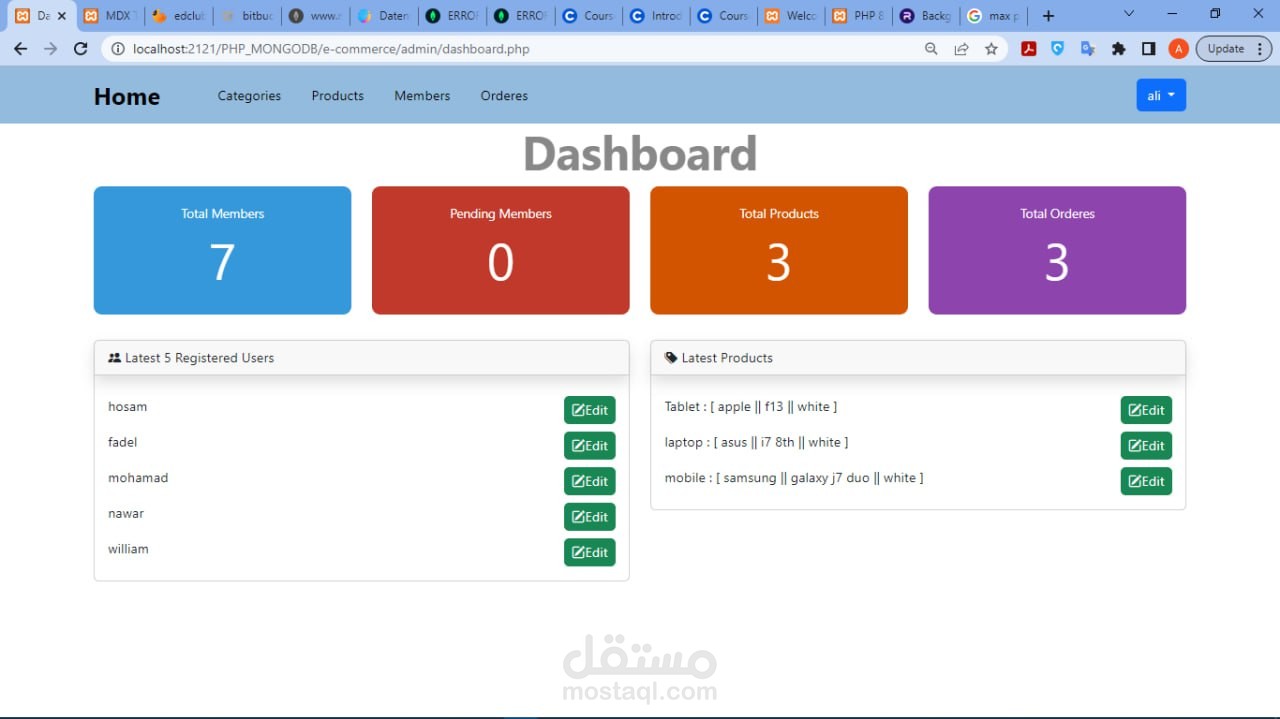Edit user mohamad
Screen dimensions: 1280x719
point(589,481)
